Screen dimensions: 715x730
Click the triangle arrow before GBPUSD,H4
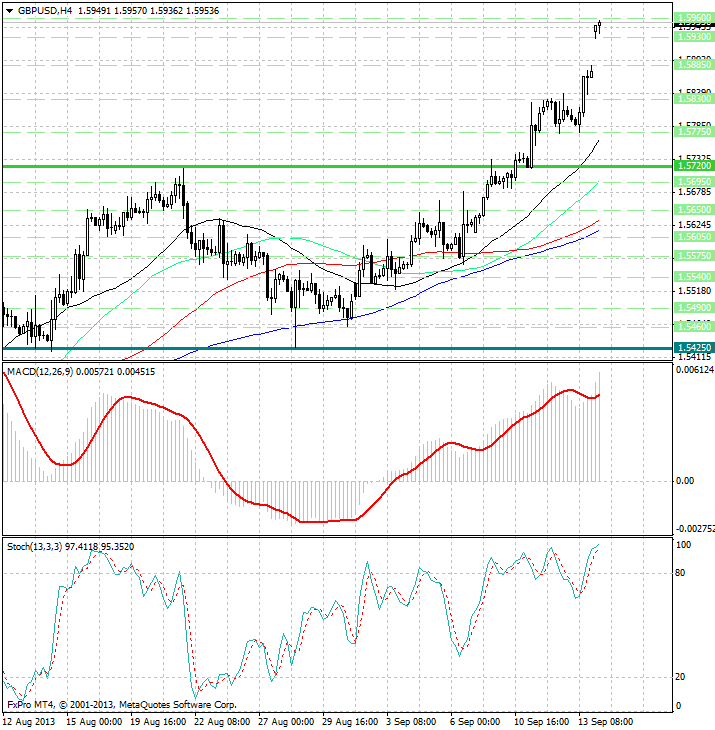(10, 11)
